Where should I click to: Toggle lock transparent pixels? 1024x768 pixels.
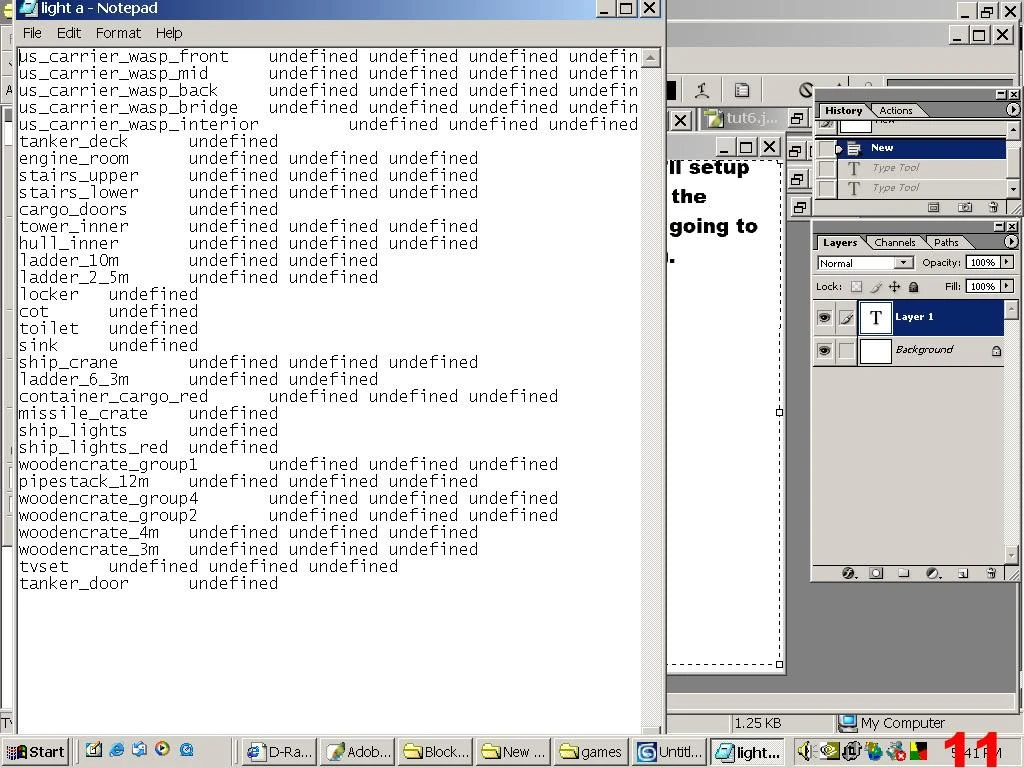point(856,286)
